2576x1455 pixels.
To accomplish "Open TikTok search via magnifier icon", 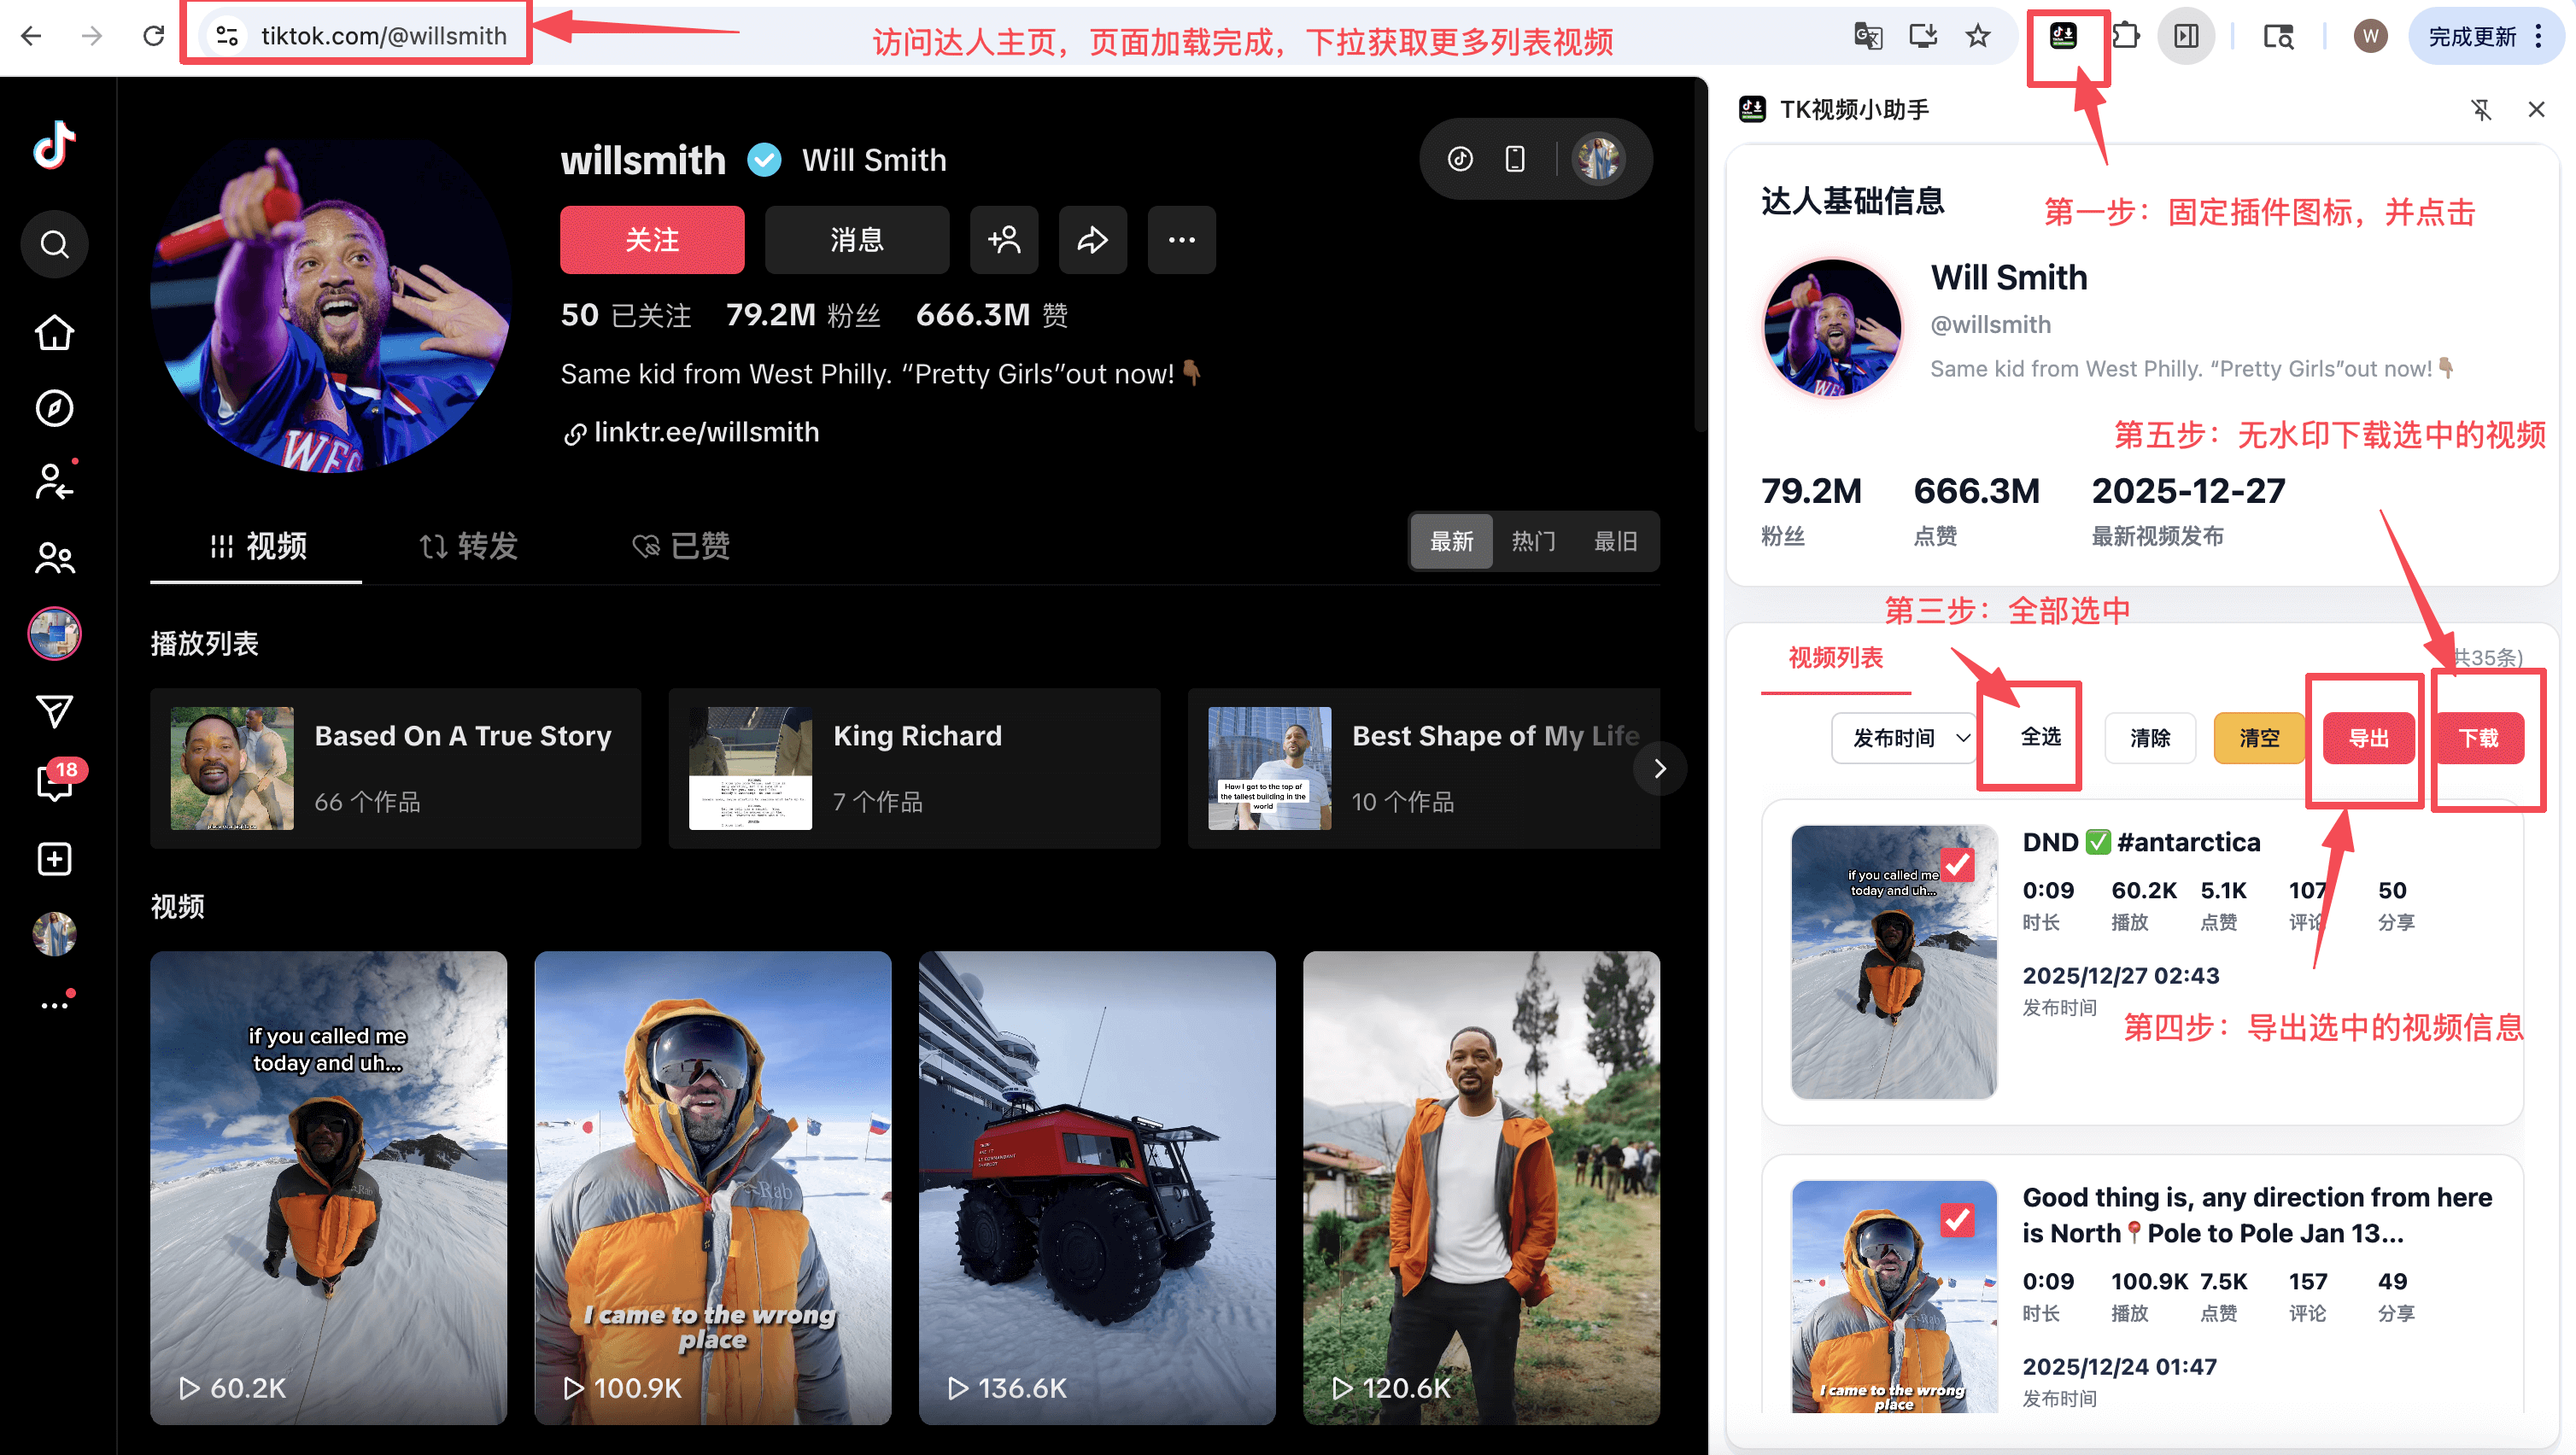I will tap(54, 243).
